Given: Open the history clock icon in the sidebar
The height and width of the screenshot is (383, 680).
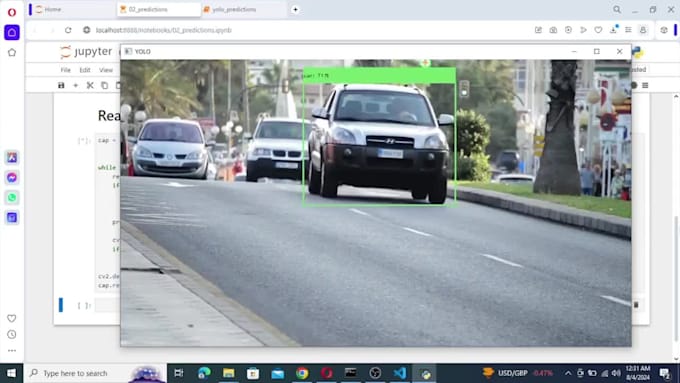Looking at the screenshot, I should pos(12,334).
